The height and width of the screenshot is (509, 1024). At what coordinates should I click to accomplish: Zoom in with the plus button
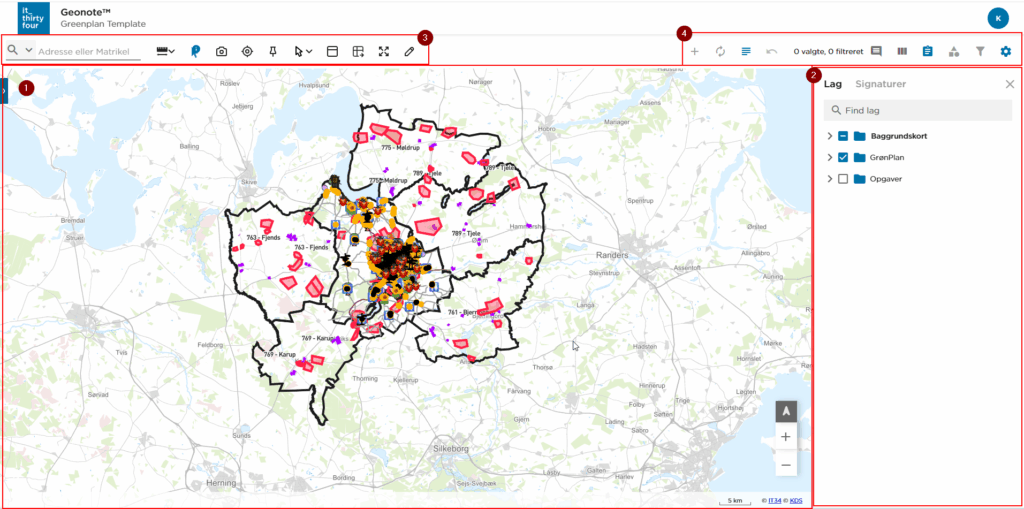point(786,437)
